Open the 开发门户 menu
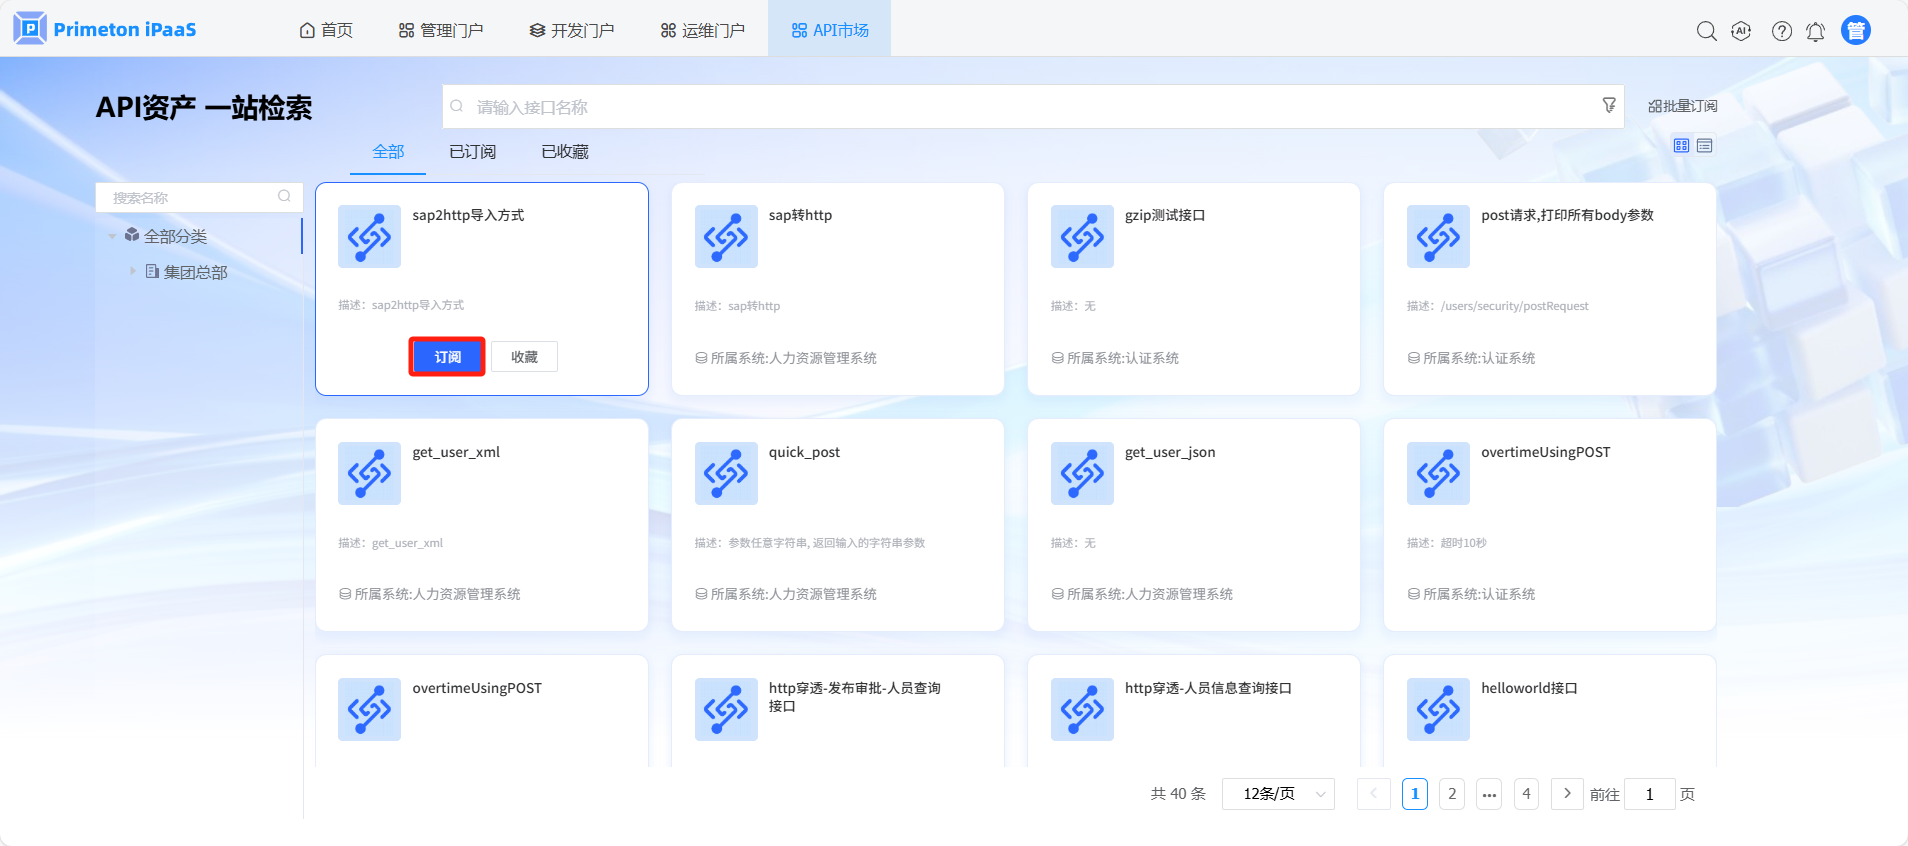 572,30
